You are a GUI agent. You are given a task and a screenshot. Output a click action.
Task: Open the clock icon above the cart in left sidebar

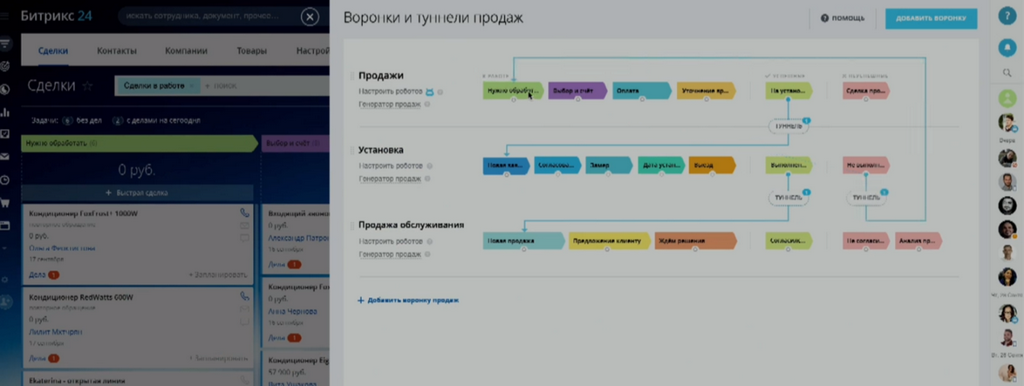[x=5, y=180]
